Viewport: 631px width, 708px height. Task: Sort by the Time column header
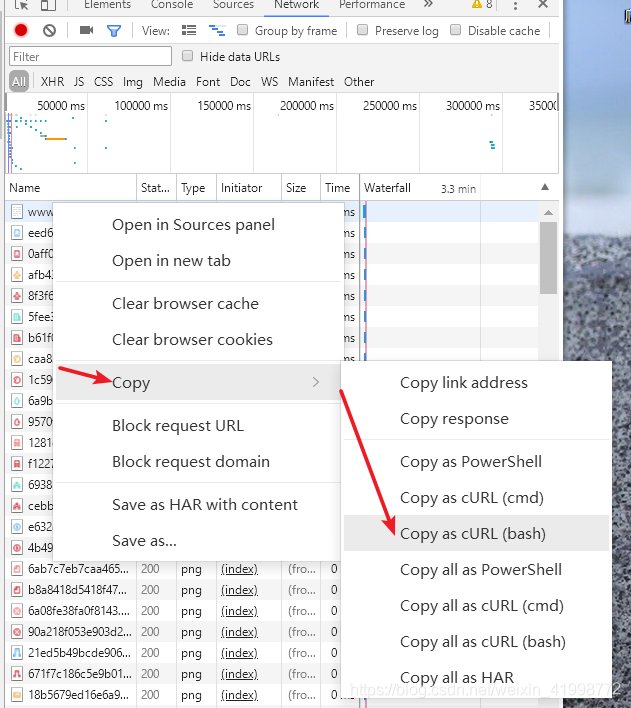[x=340, y=187]
